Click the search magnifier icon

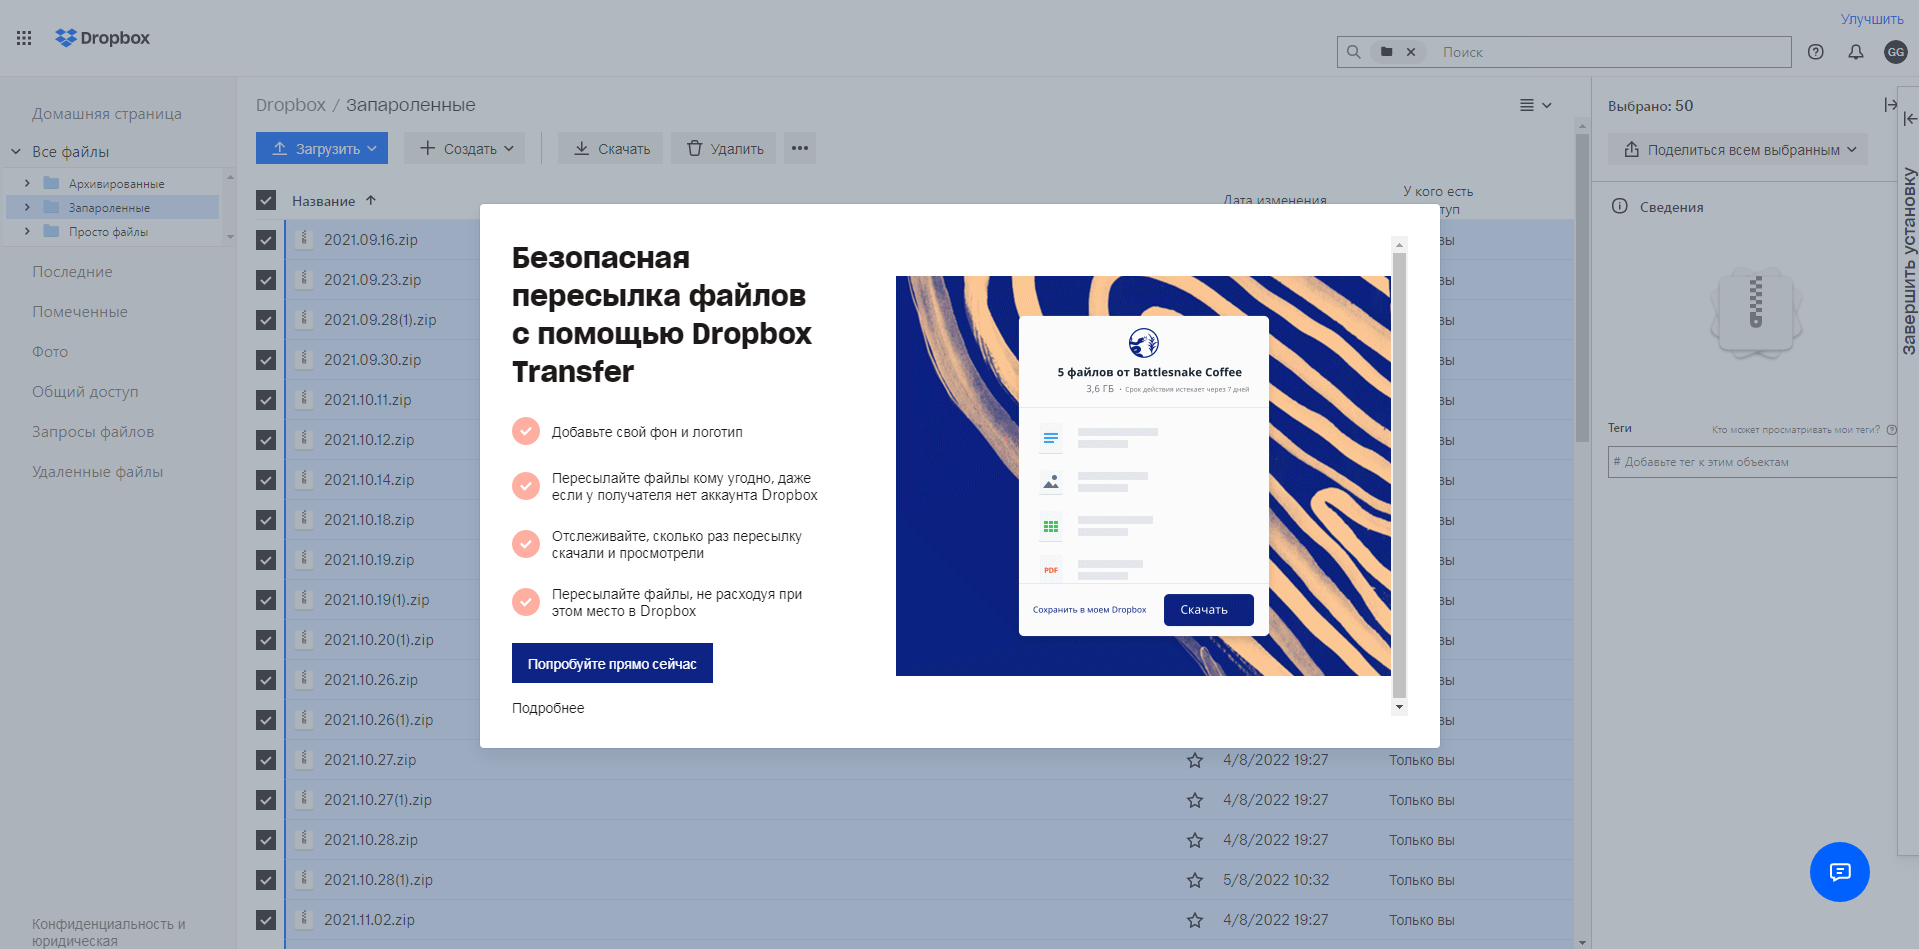[x=1354, y=52]
